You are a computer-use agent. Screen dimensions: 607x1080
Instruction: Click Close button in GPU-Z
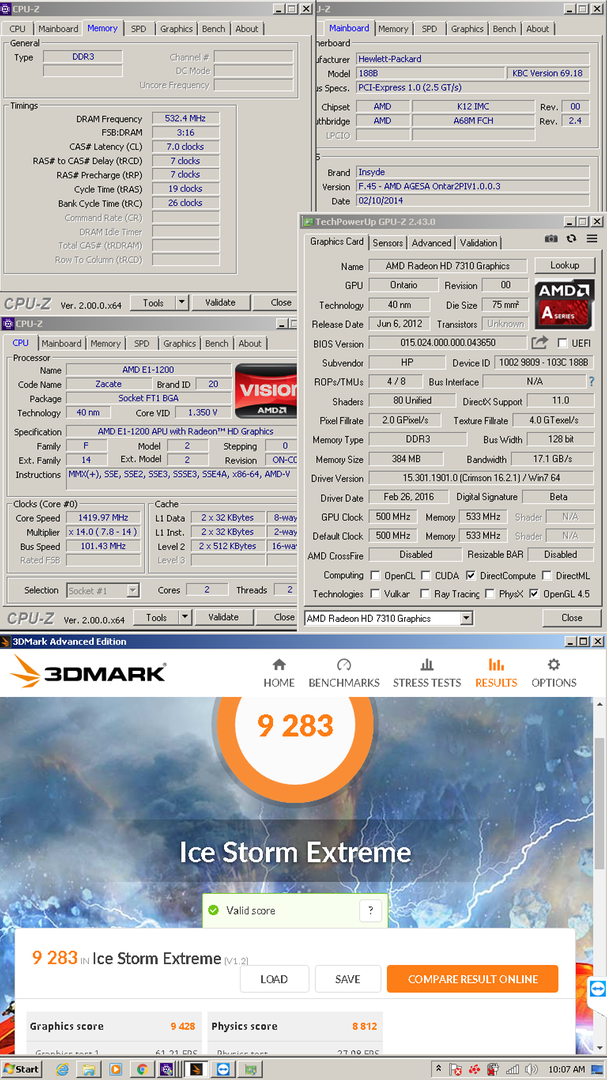571,618
